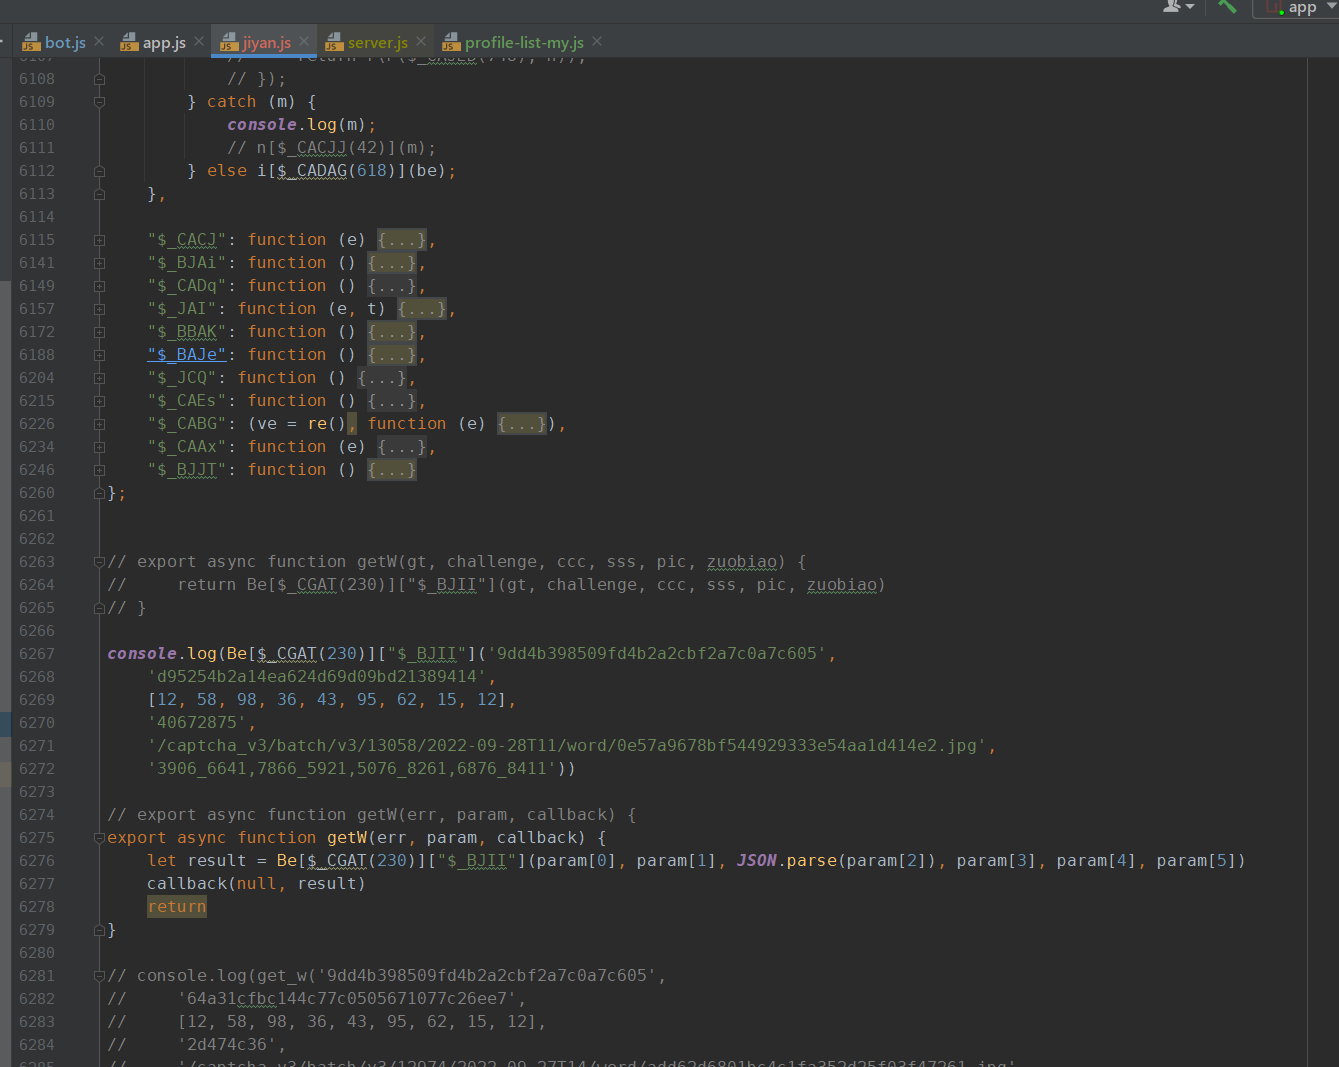1339x1067 pixels.
Task: Click the coordinates string '3906_6641,7866_5921,...'
Action: (352, 769)
